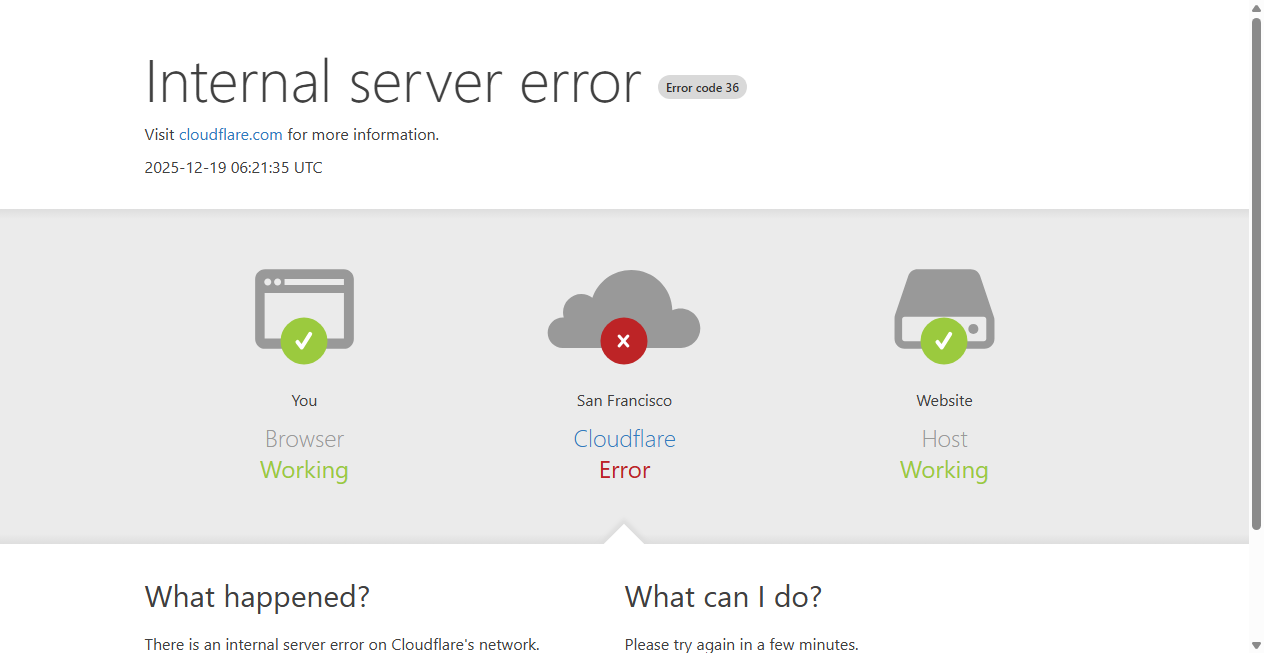Click text 'Please try again in a few minutes.'
Image resolution: width=1264 pixels, height=653 pixels.
point(742,645)
